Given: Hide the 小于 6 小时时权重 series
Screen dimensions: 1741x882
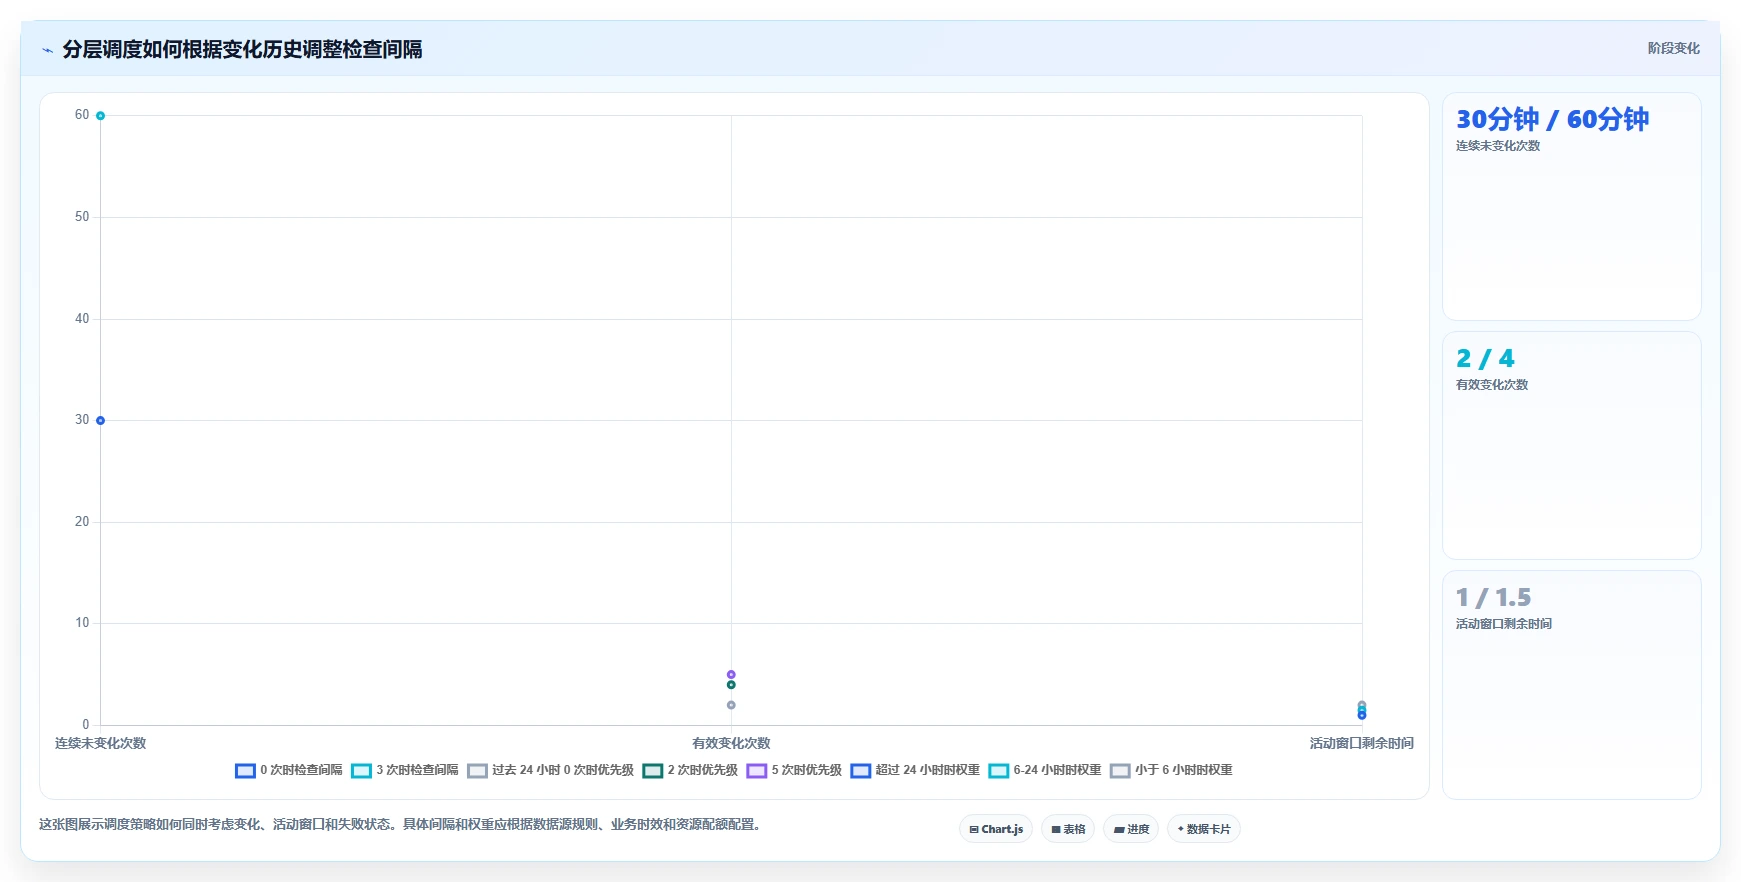Looking at the screenshot, I should [1171, 770].
